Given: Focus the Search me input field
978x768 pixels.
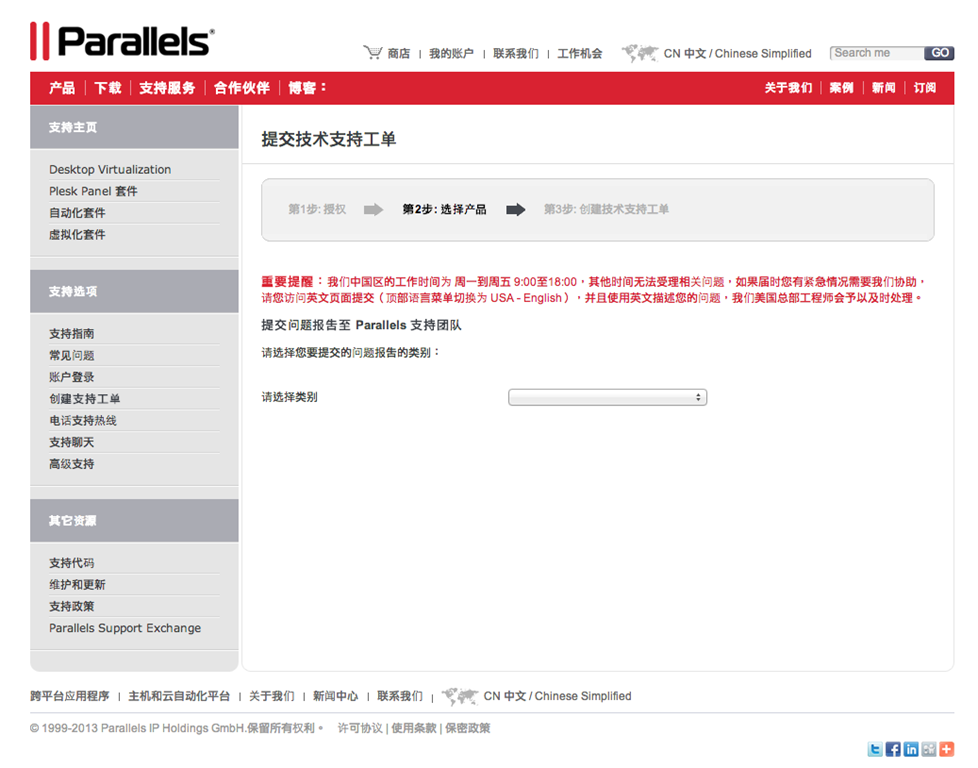Looking at the screenshot, I should pyautogui.click(x=877, y=53).
